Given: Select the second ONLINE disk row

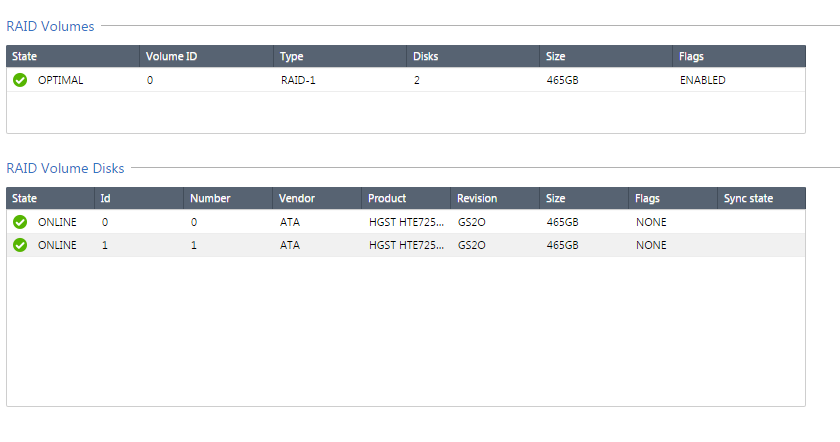Looking at the screenshot, I should (x=406, y=245).
